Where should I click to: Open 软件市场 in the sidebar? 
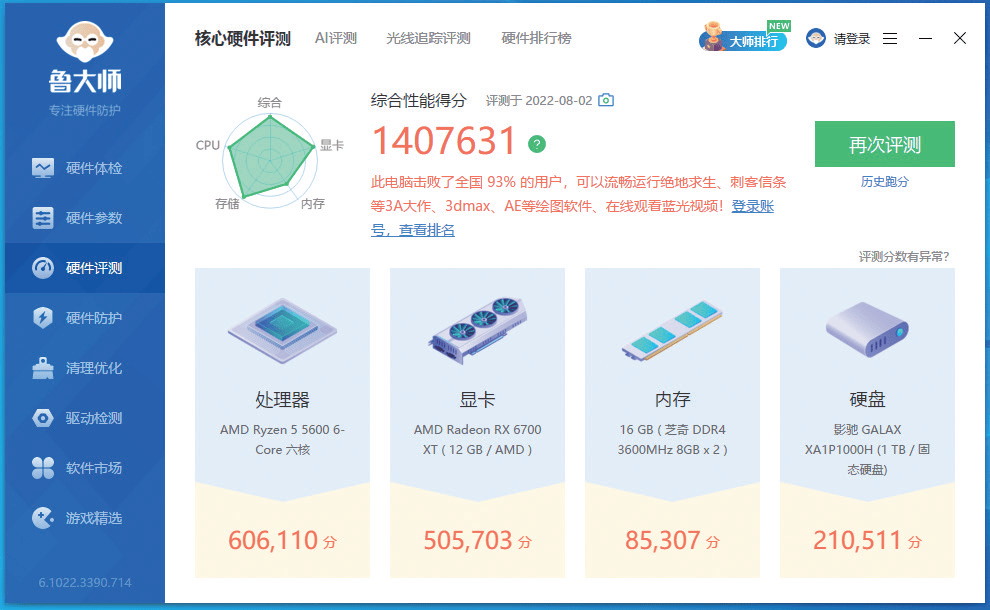tap(80, 468)
